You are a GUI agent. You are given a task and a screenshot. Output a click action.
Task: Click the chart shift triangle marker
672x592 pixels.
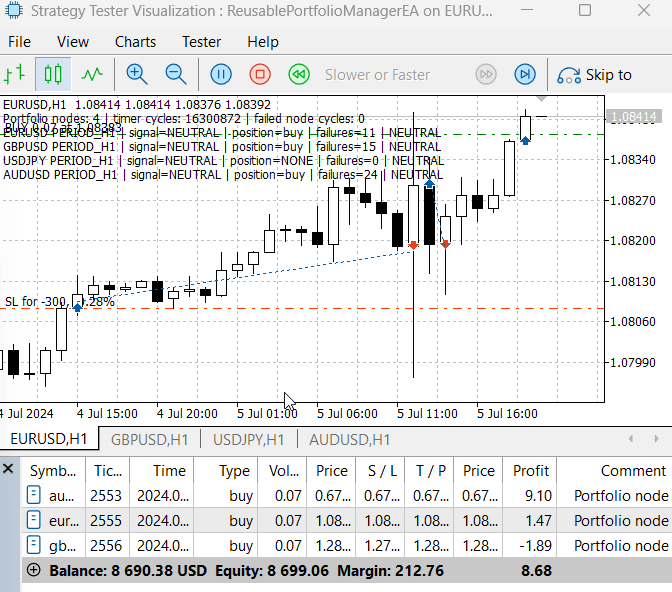point(542,99)
